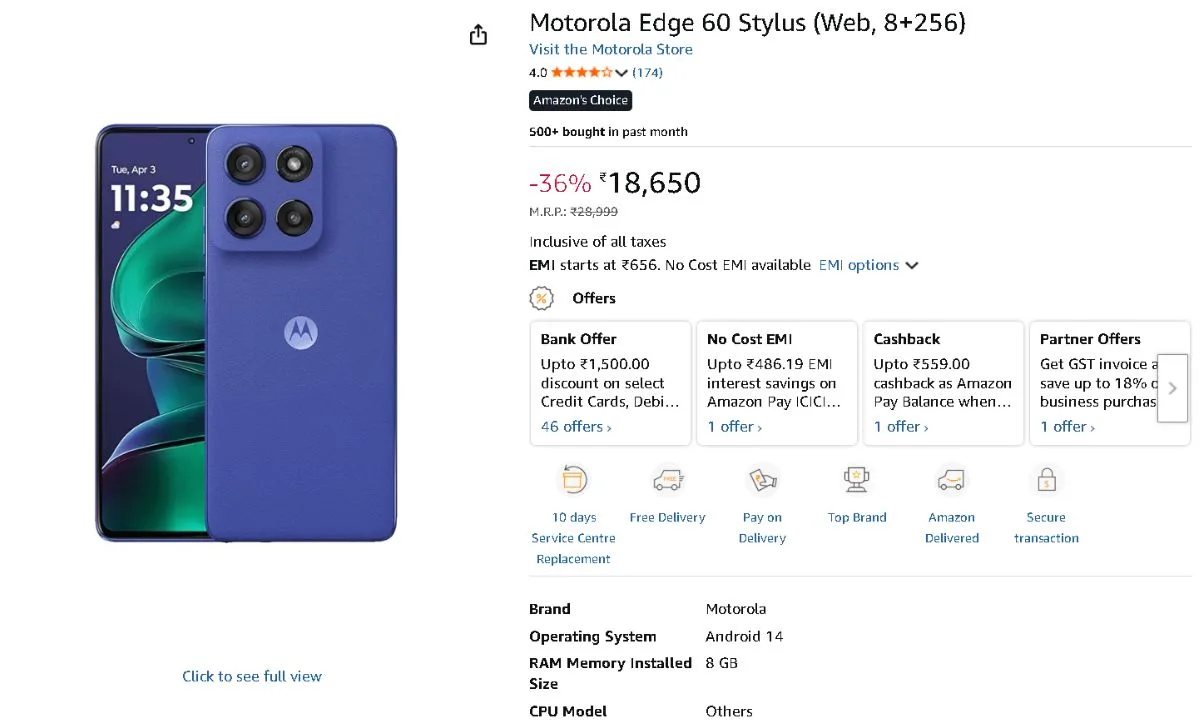The height and width of the screenshot is (720, 1200).
Task: Click the Top Brand trophy icon
Action: [x=856, y=480]
